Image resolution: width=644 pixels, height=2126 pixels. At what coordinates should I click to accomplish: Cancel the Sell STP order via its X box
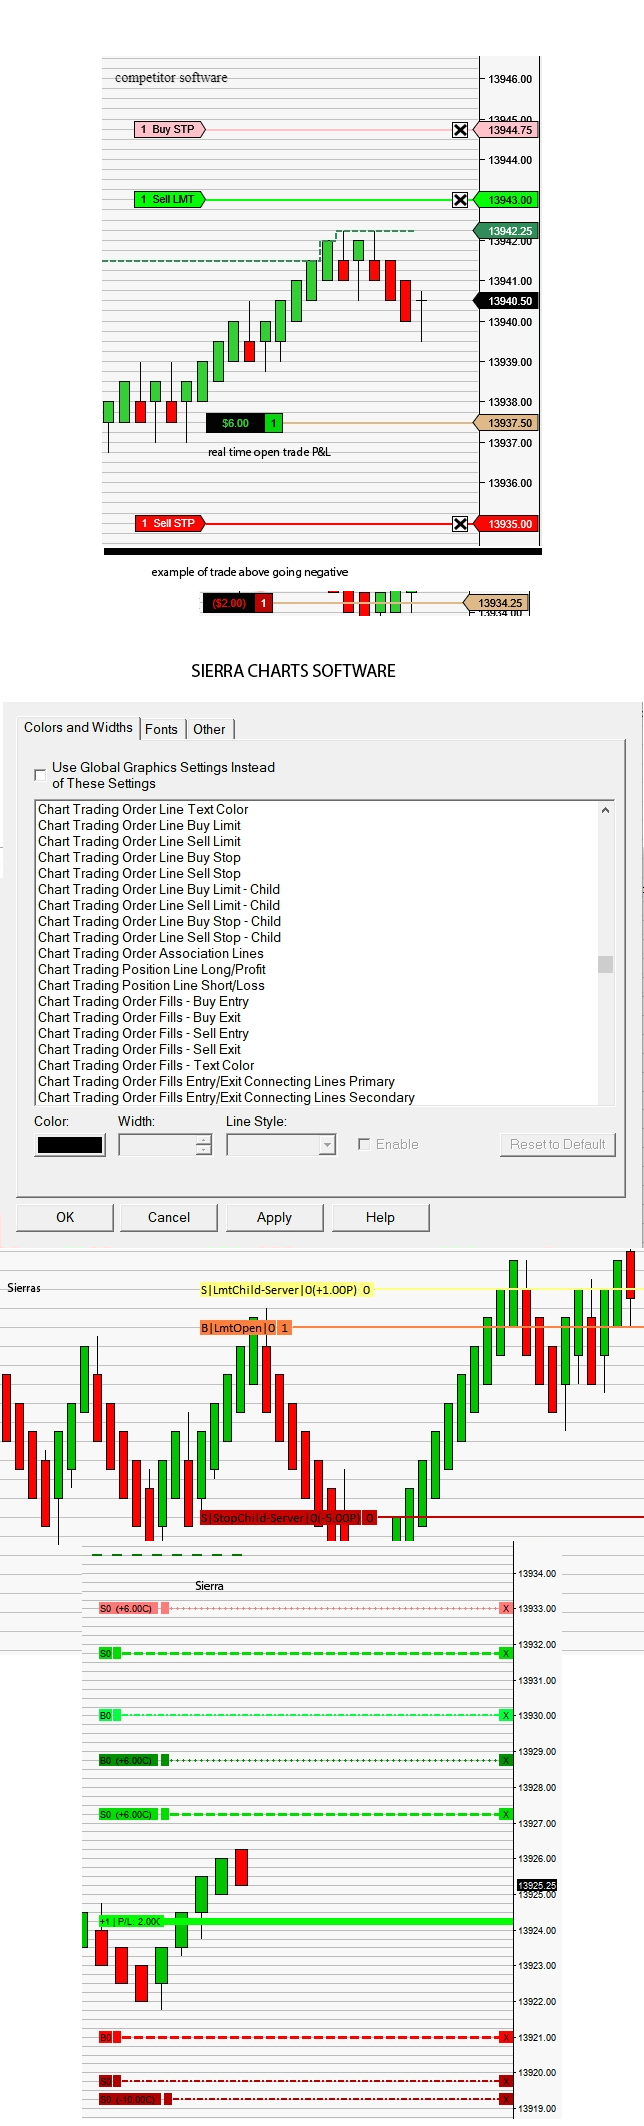click(460, 524)
